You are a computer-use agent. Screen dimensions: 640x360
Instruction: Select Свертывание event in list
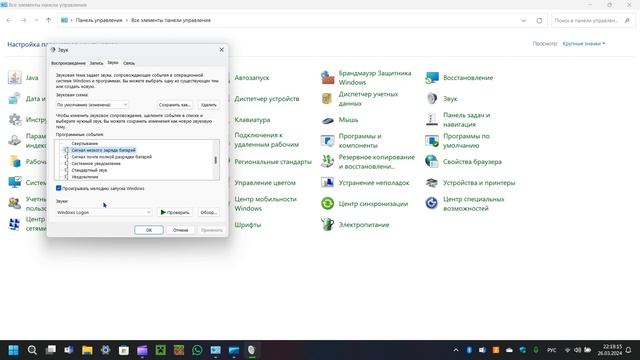84,143
